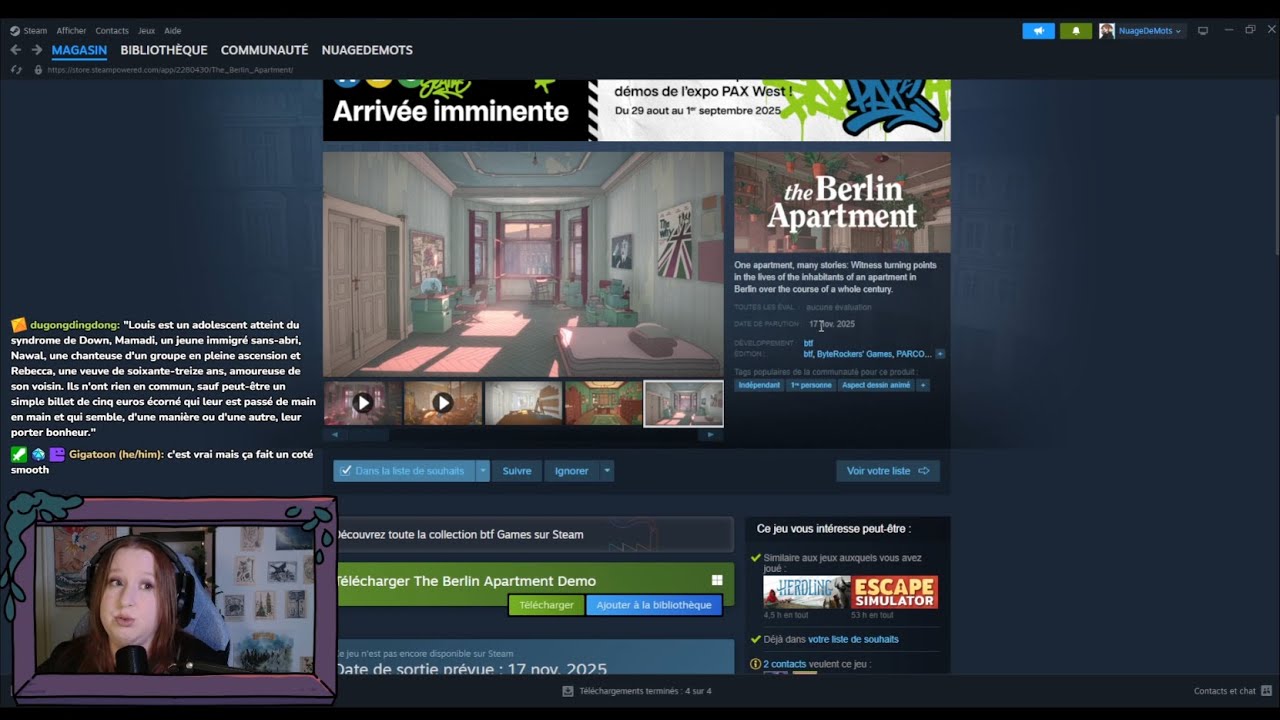Click the arrow icon on Voir votre liste
Screen dimensions: 1280x720
[x=924, y=471]
